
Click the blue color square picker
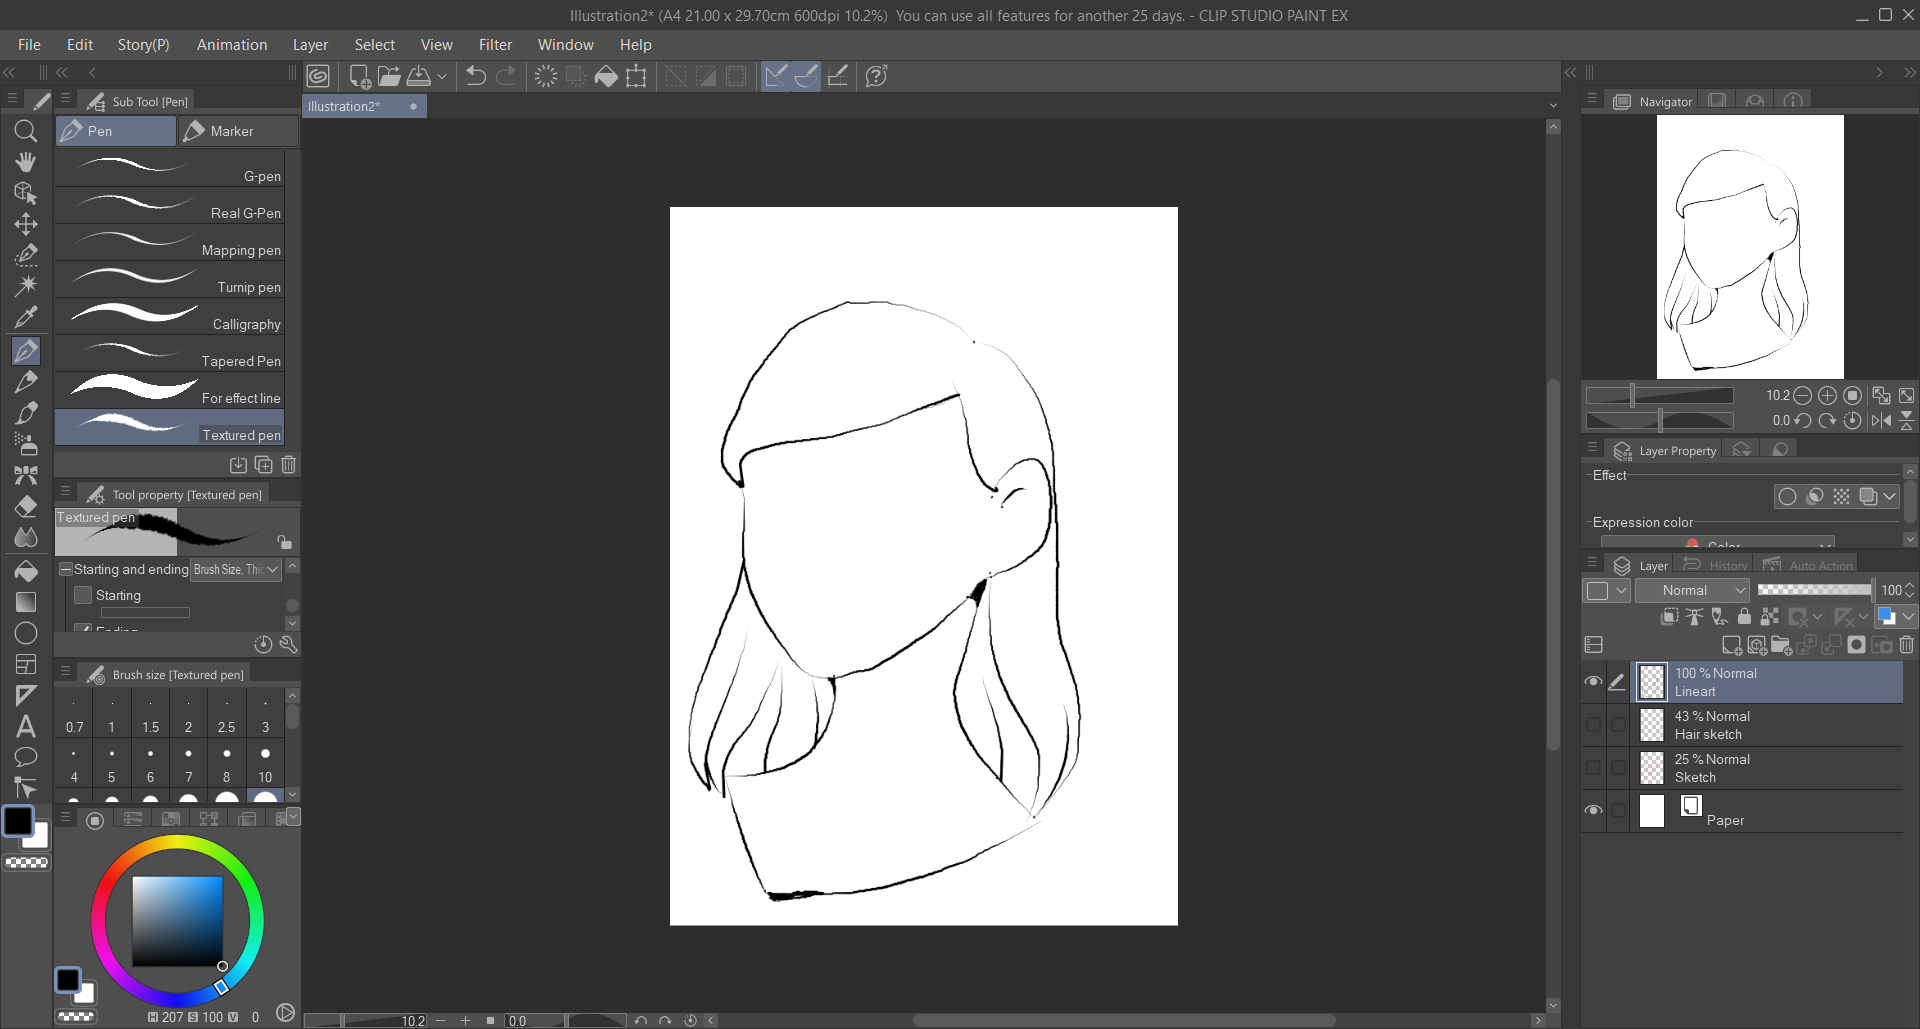click(177, 921)
